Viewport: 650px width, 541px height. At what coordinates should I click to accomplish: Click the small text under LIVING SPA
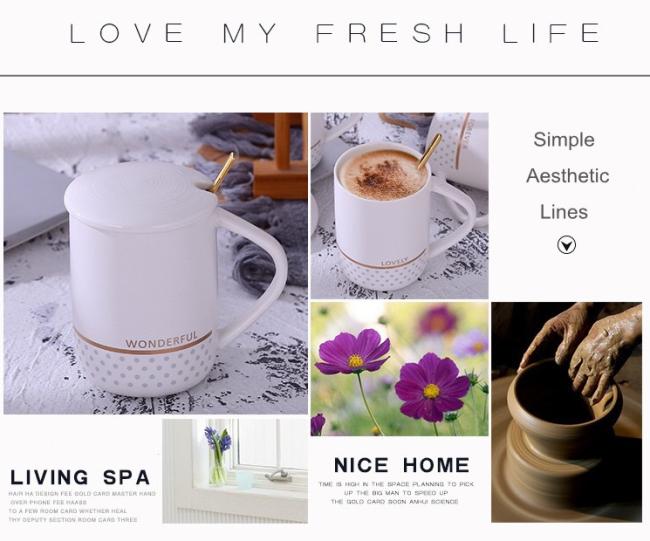tap(82, 507)
